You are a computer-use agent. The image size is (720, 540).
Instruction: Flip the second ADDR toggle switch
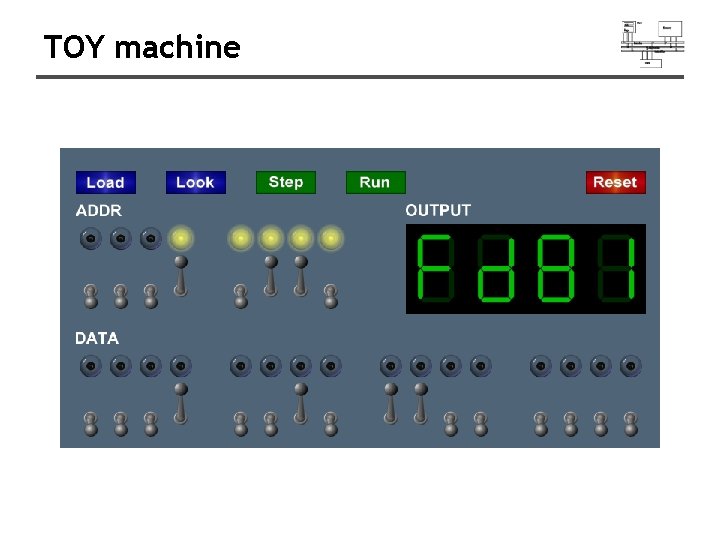click(x=121, y=296)
